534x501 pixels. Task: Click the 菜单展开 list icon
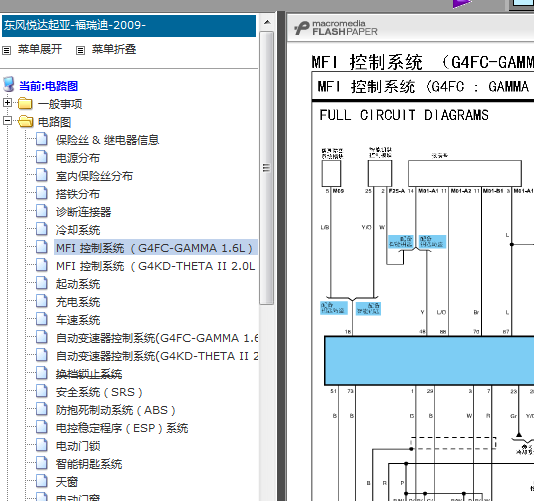[x=6, y=51]
